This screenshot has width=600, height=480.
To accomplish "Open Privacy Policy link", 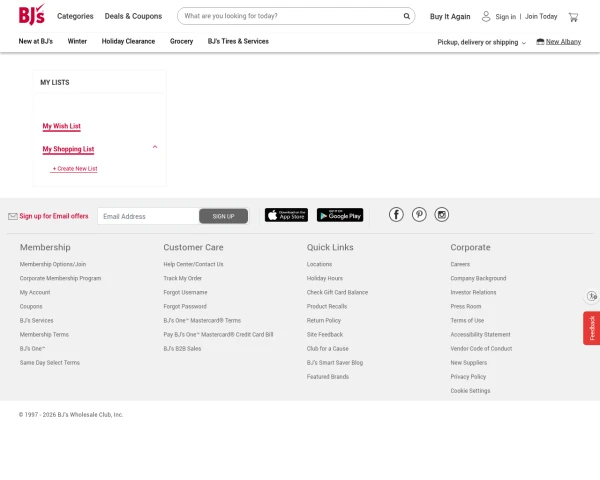I will 468,377.
